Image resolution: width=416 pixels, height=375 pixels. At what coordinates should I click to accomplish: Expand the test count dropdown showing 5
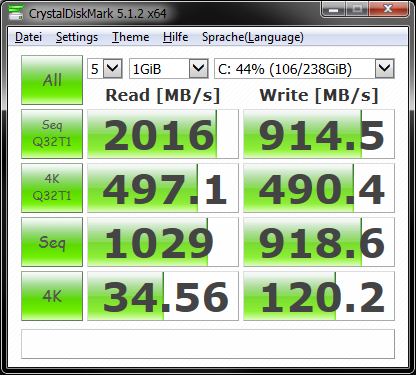point(112,69)
